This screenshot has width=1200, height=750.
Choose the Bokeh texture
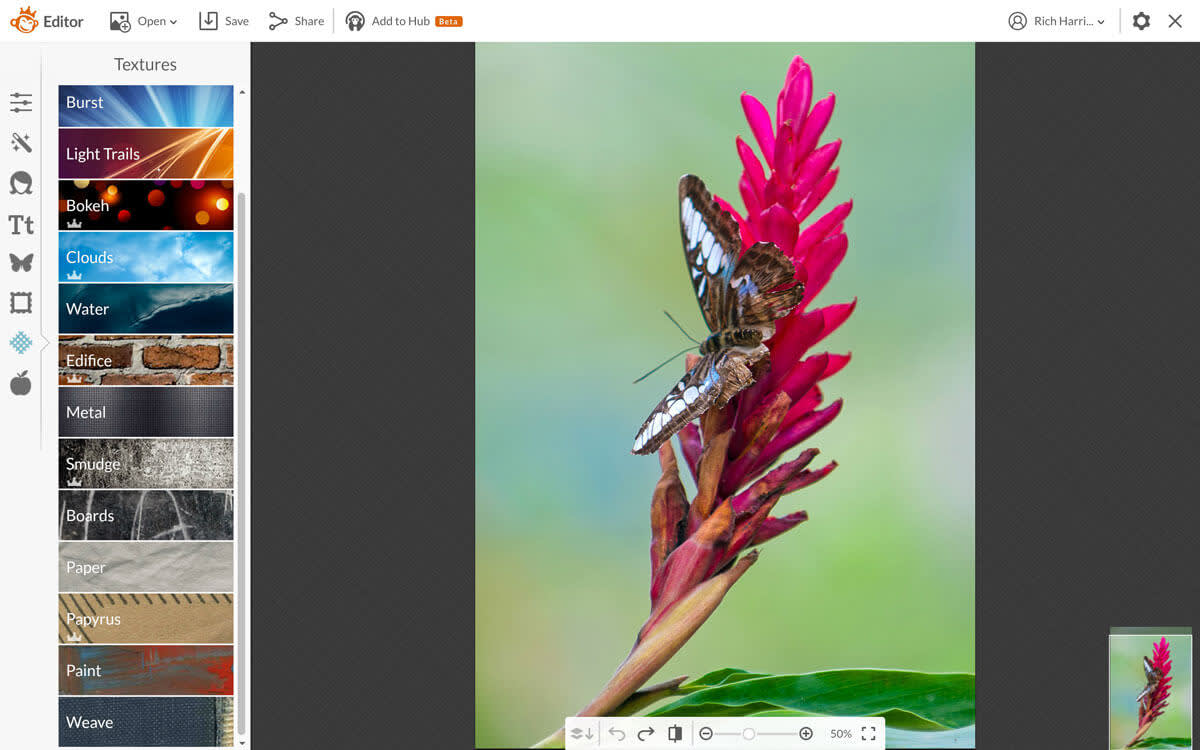coord(146,205)
